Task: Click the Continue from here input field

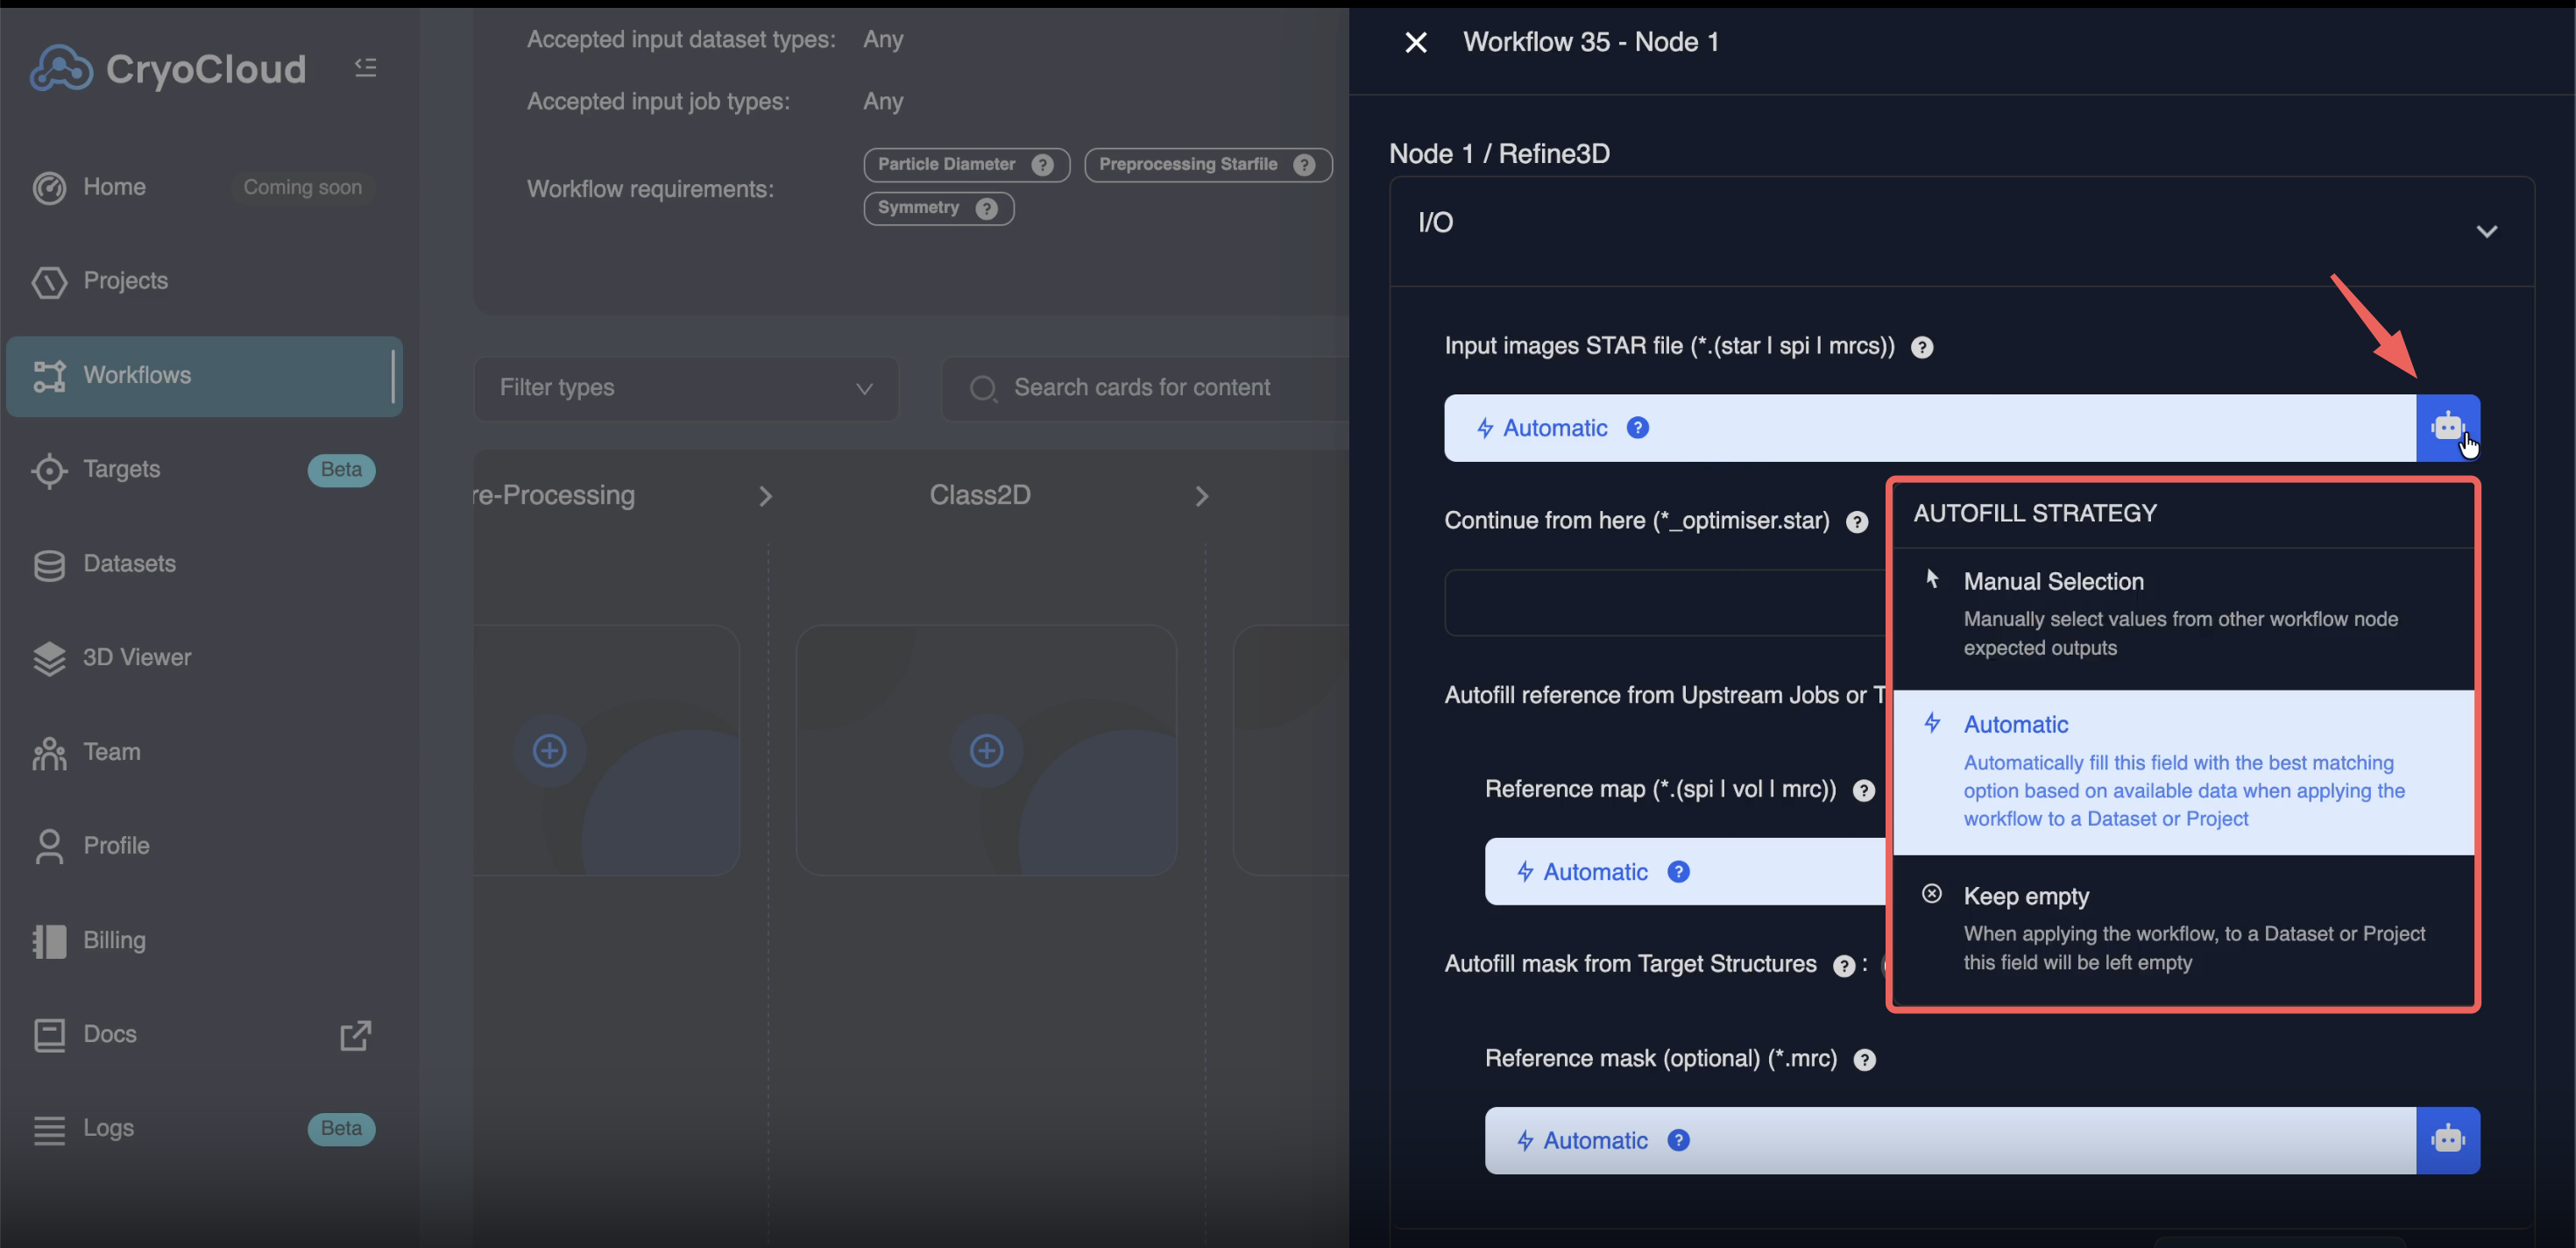Action: pyautogui.click(x=1664, y=602)
